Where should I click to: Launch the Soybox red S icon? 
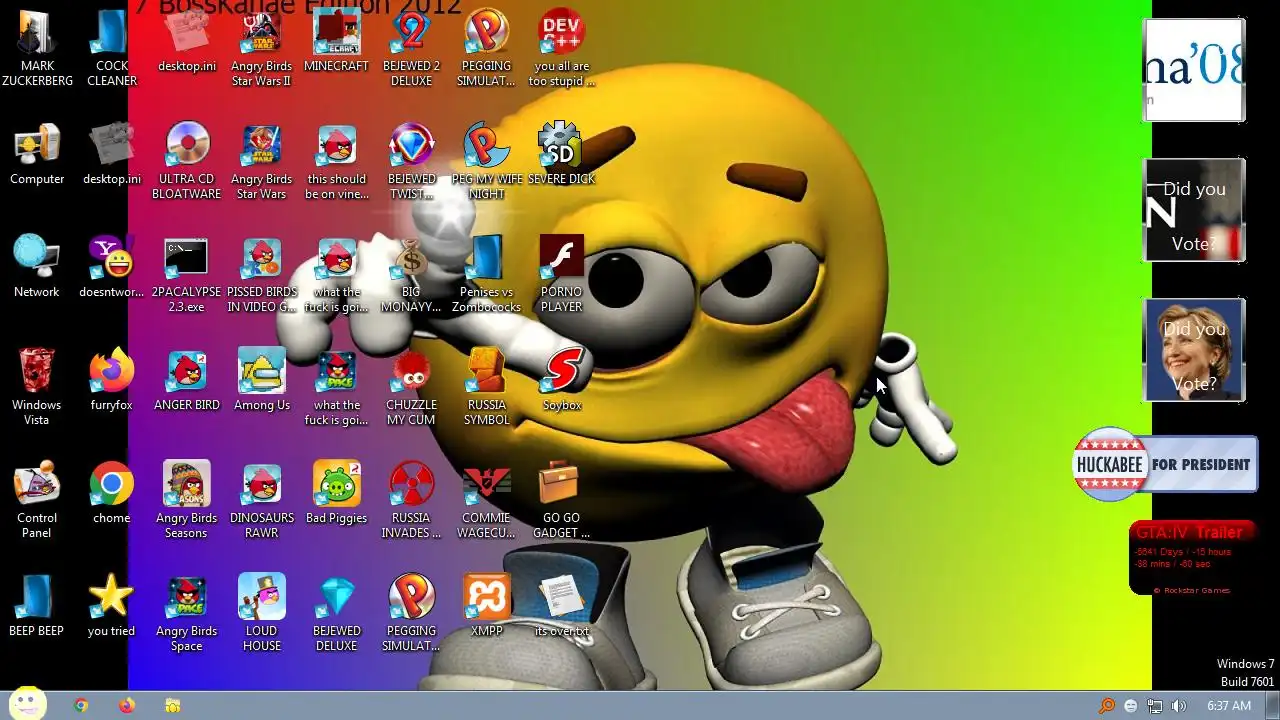pyautogui.click(x=562, y=380)
